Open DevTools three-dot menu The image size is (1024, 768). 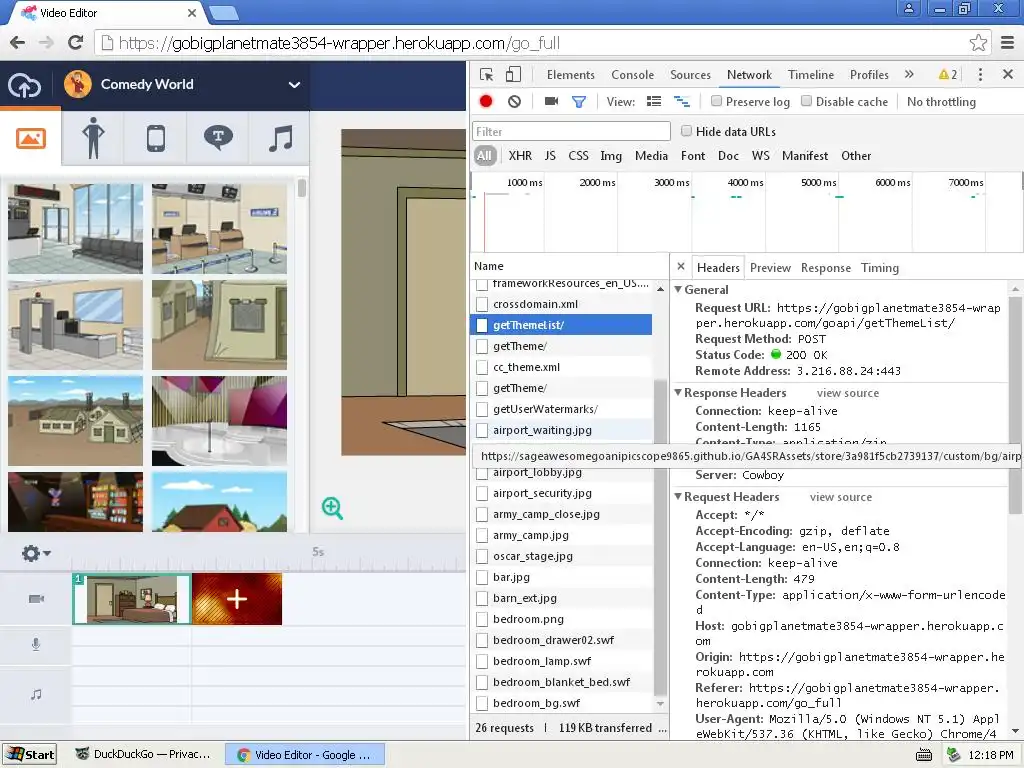pos(980,74)
